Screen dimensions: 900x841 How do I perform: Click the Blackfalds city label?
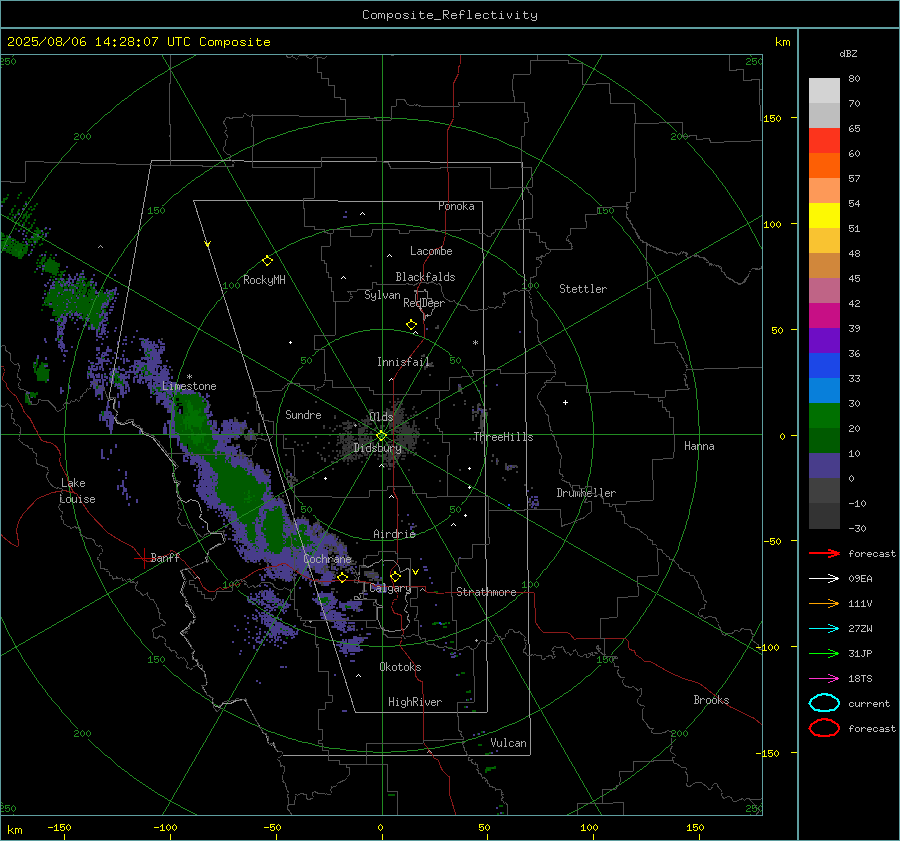[x=425, y=277]
